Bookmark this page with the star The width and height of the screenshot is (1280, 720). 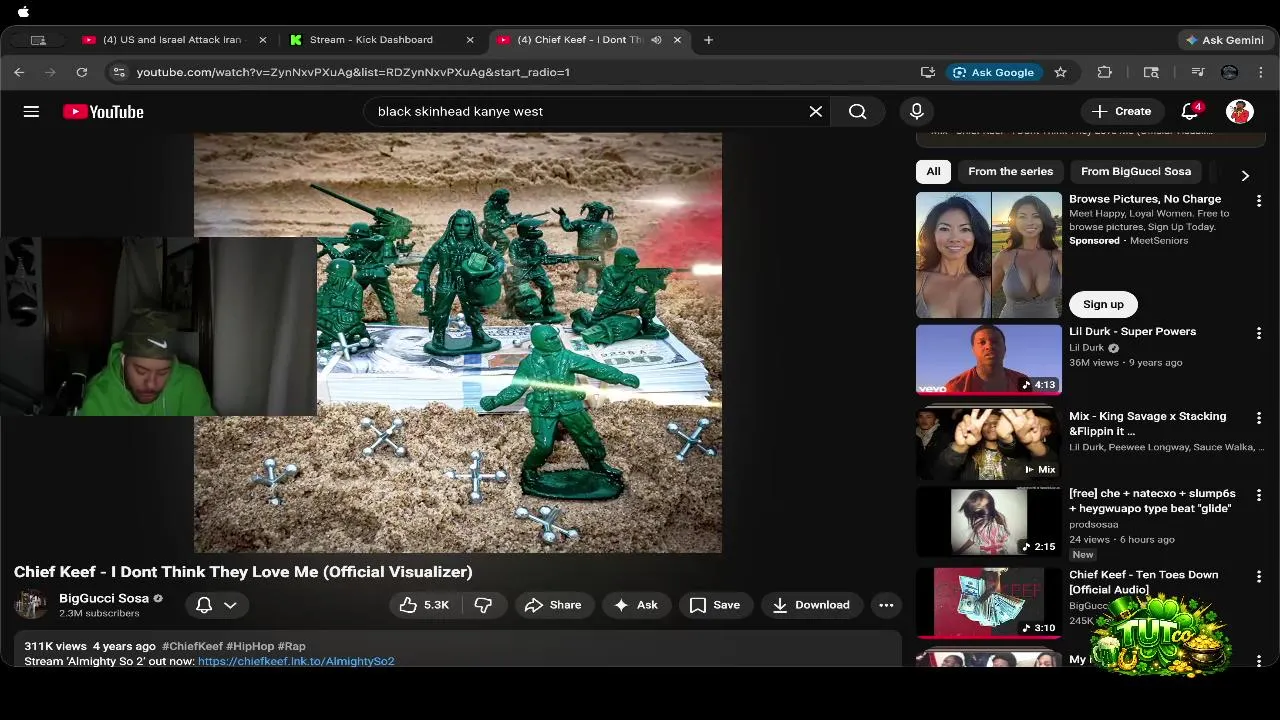(1060, 72)
